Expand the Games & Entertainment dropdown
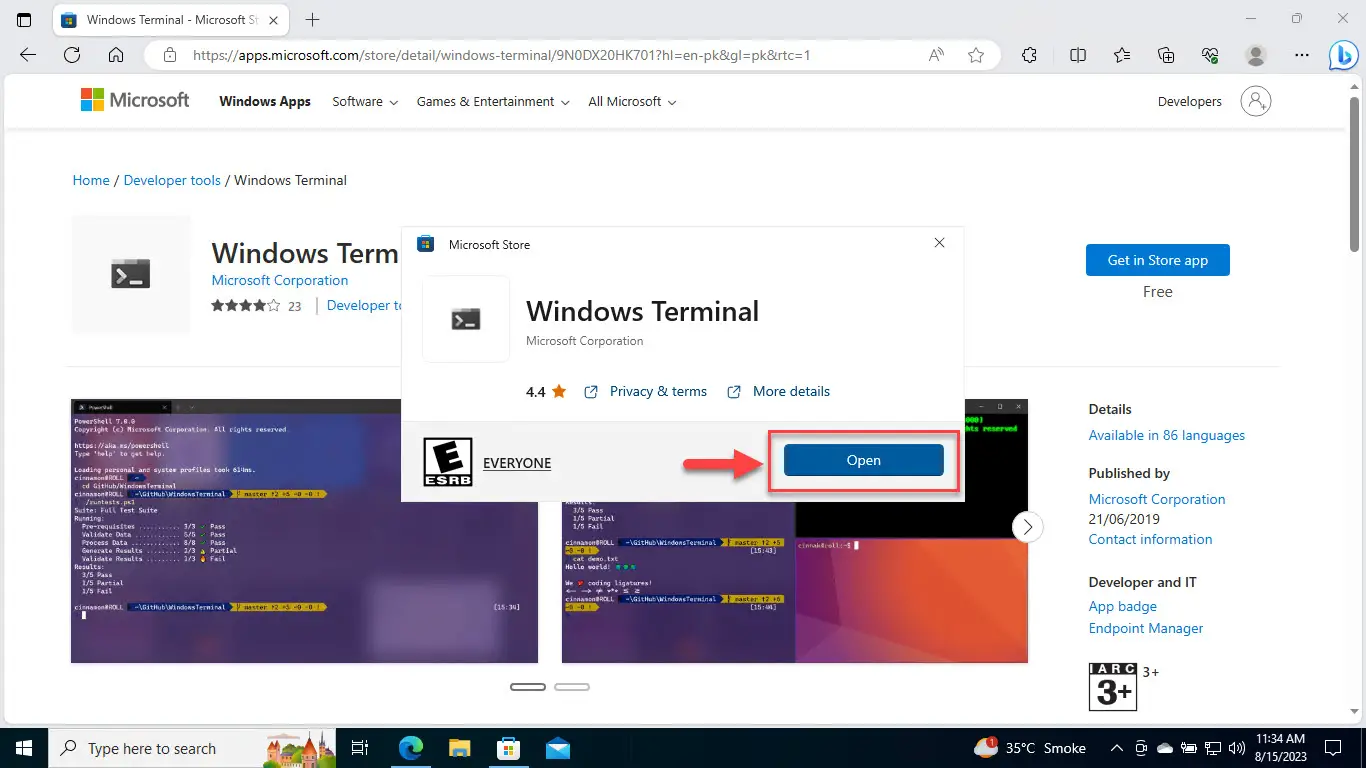1366x768 pixels. (493, 101)
